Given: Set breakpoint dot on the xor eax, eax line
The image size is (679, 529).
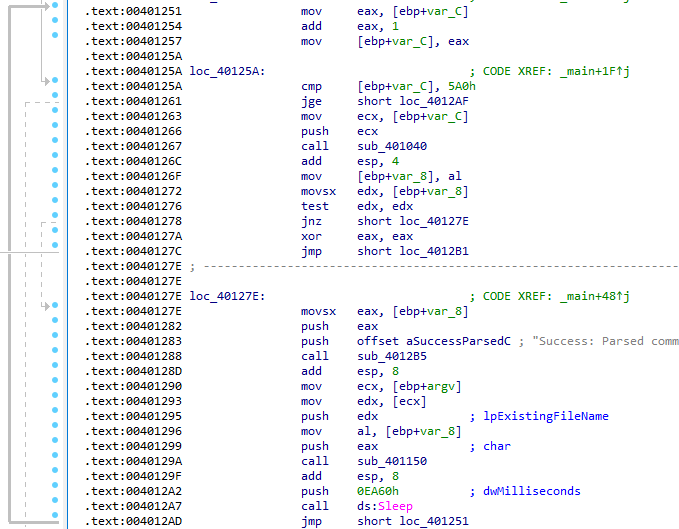Looking at the screenshot, I should click(x=55, y=236).
